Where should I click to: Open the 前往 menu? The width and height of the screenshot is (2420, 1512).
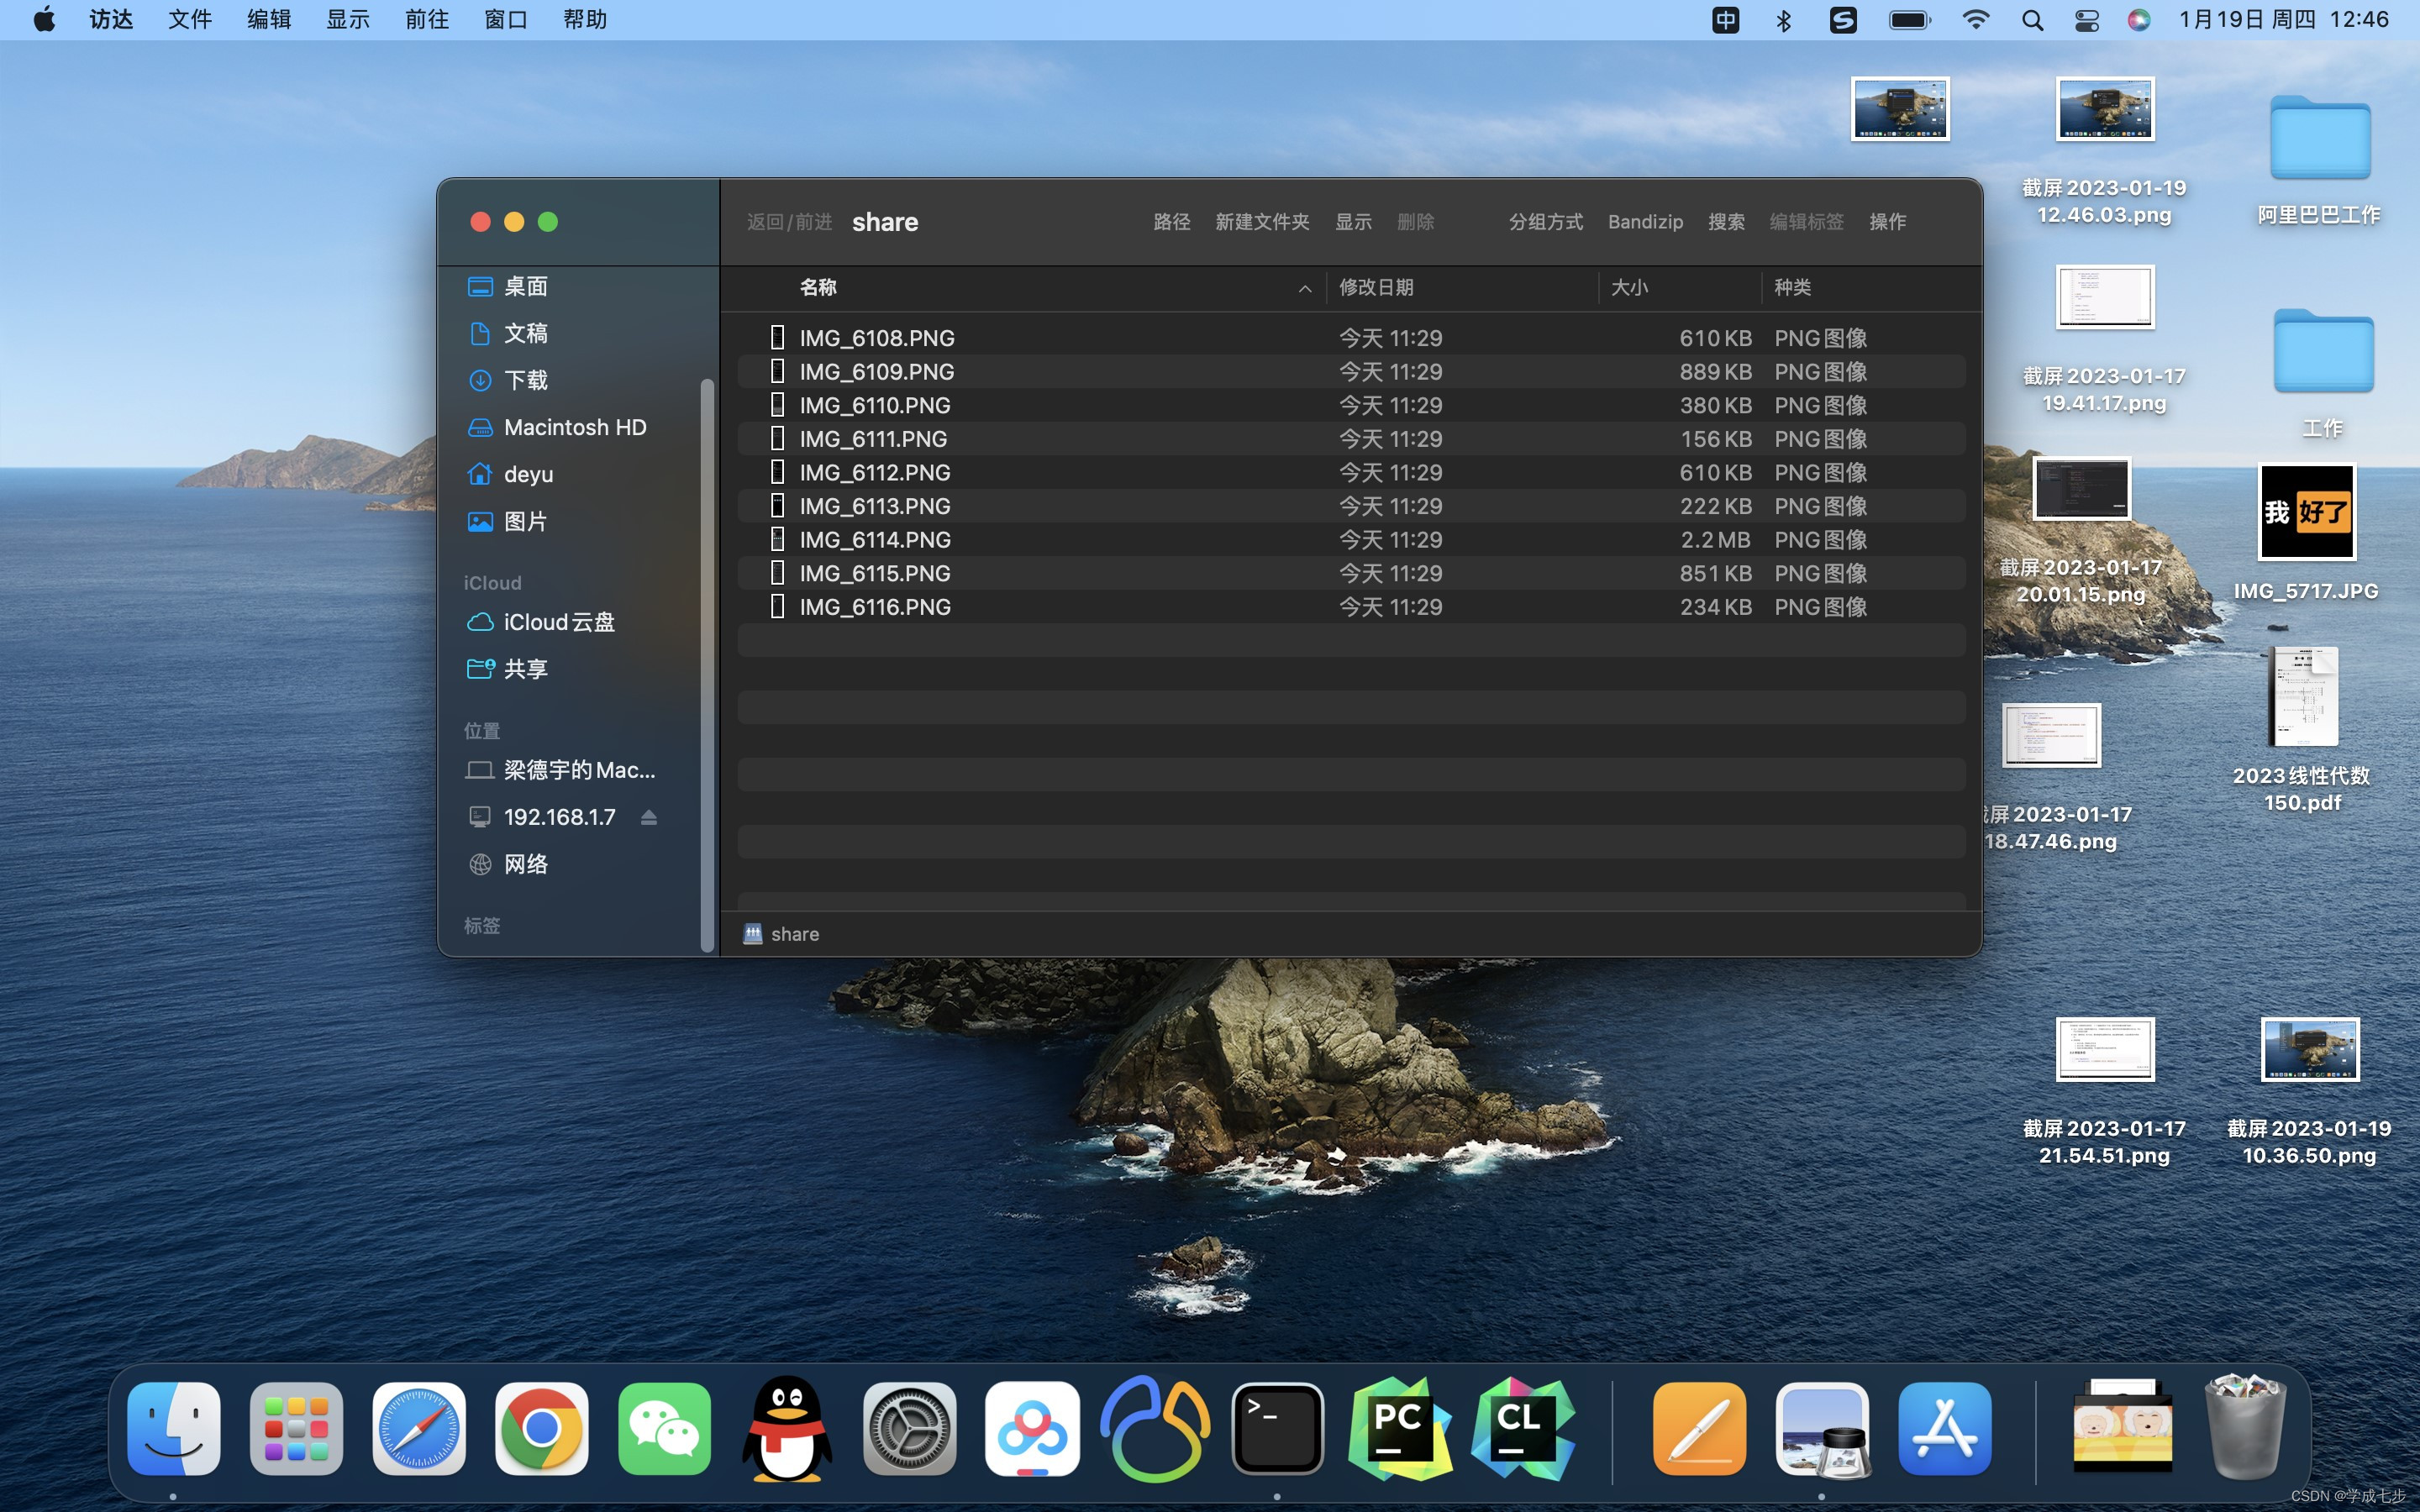pos(426,20)
